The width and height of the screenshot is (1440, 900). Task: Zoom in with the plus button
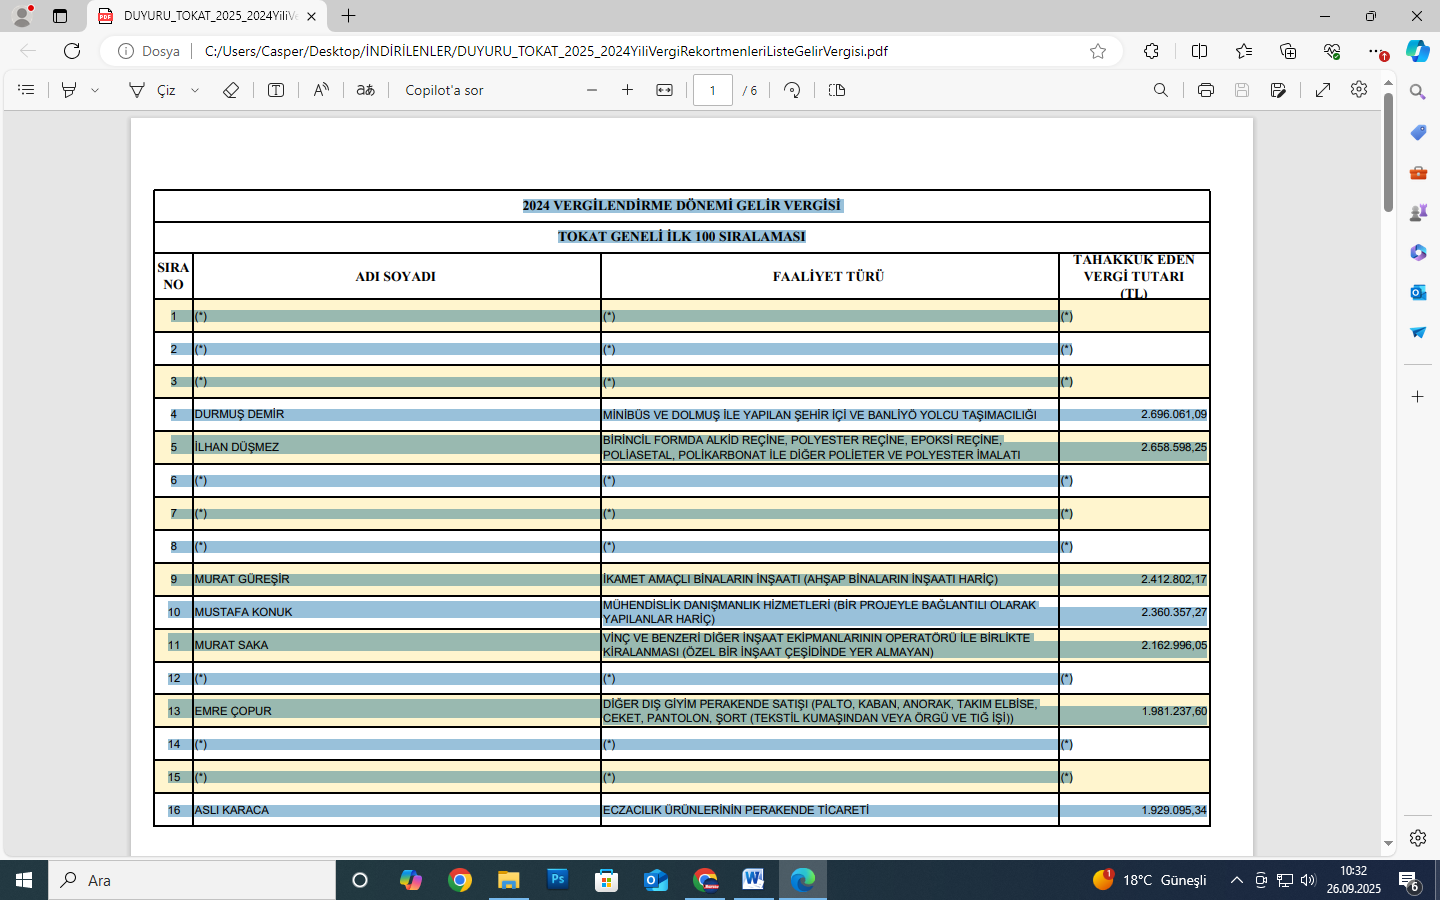(628, 90)
